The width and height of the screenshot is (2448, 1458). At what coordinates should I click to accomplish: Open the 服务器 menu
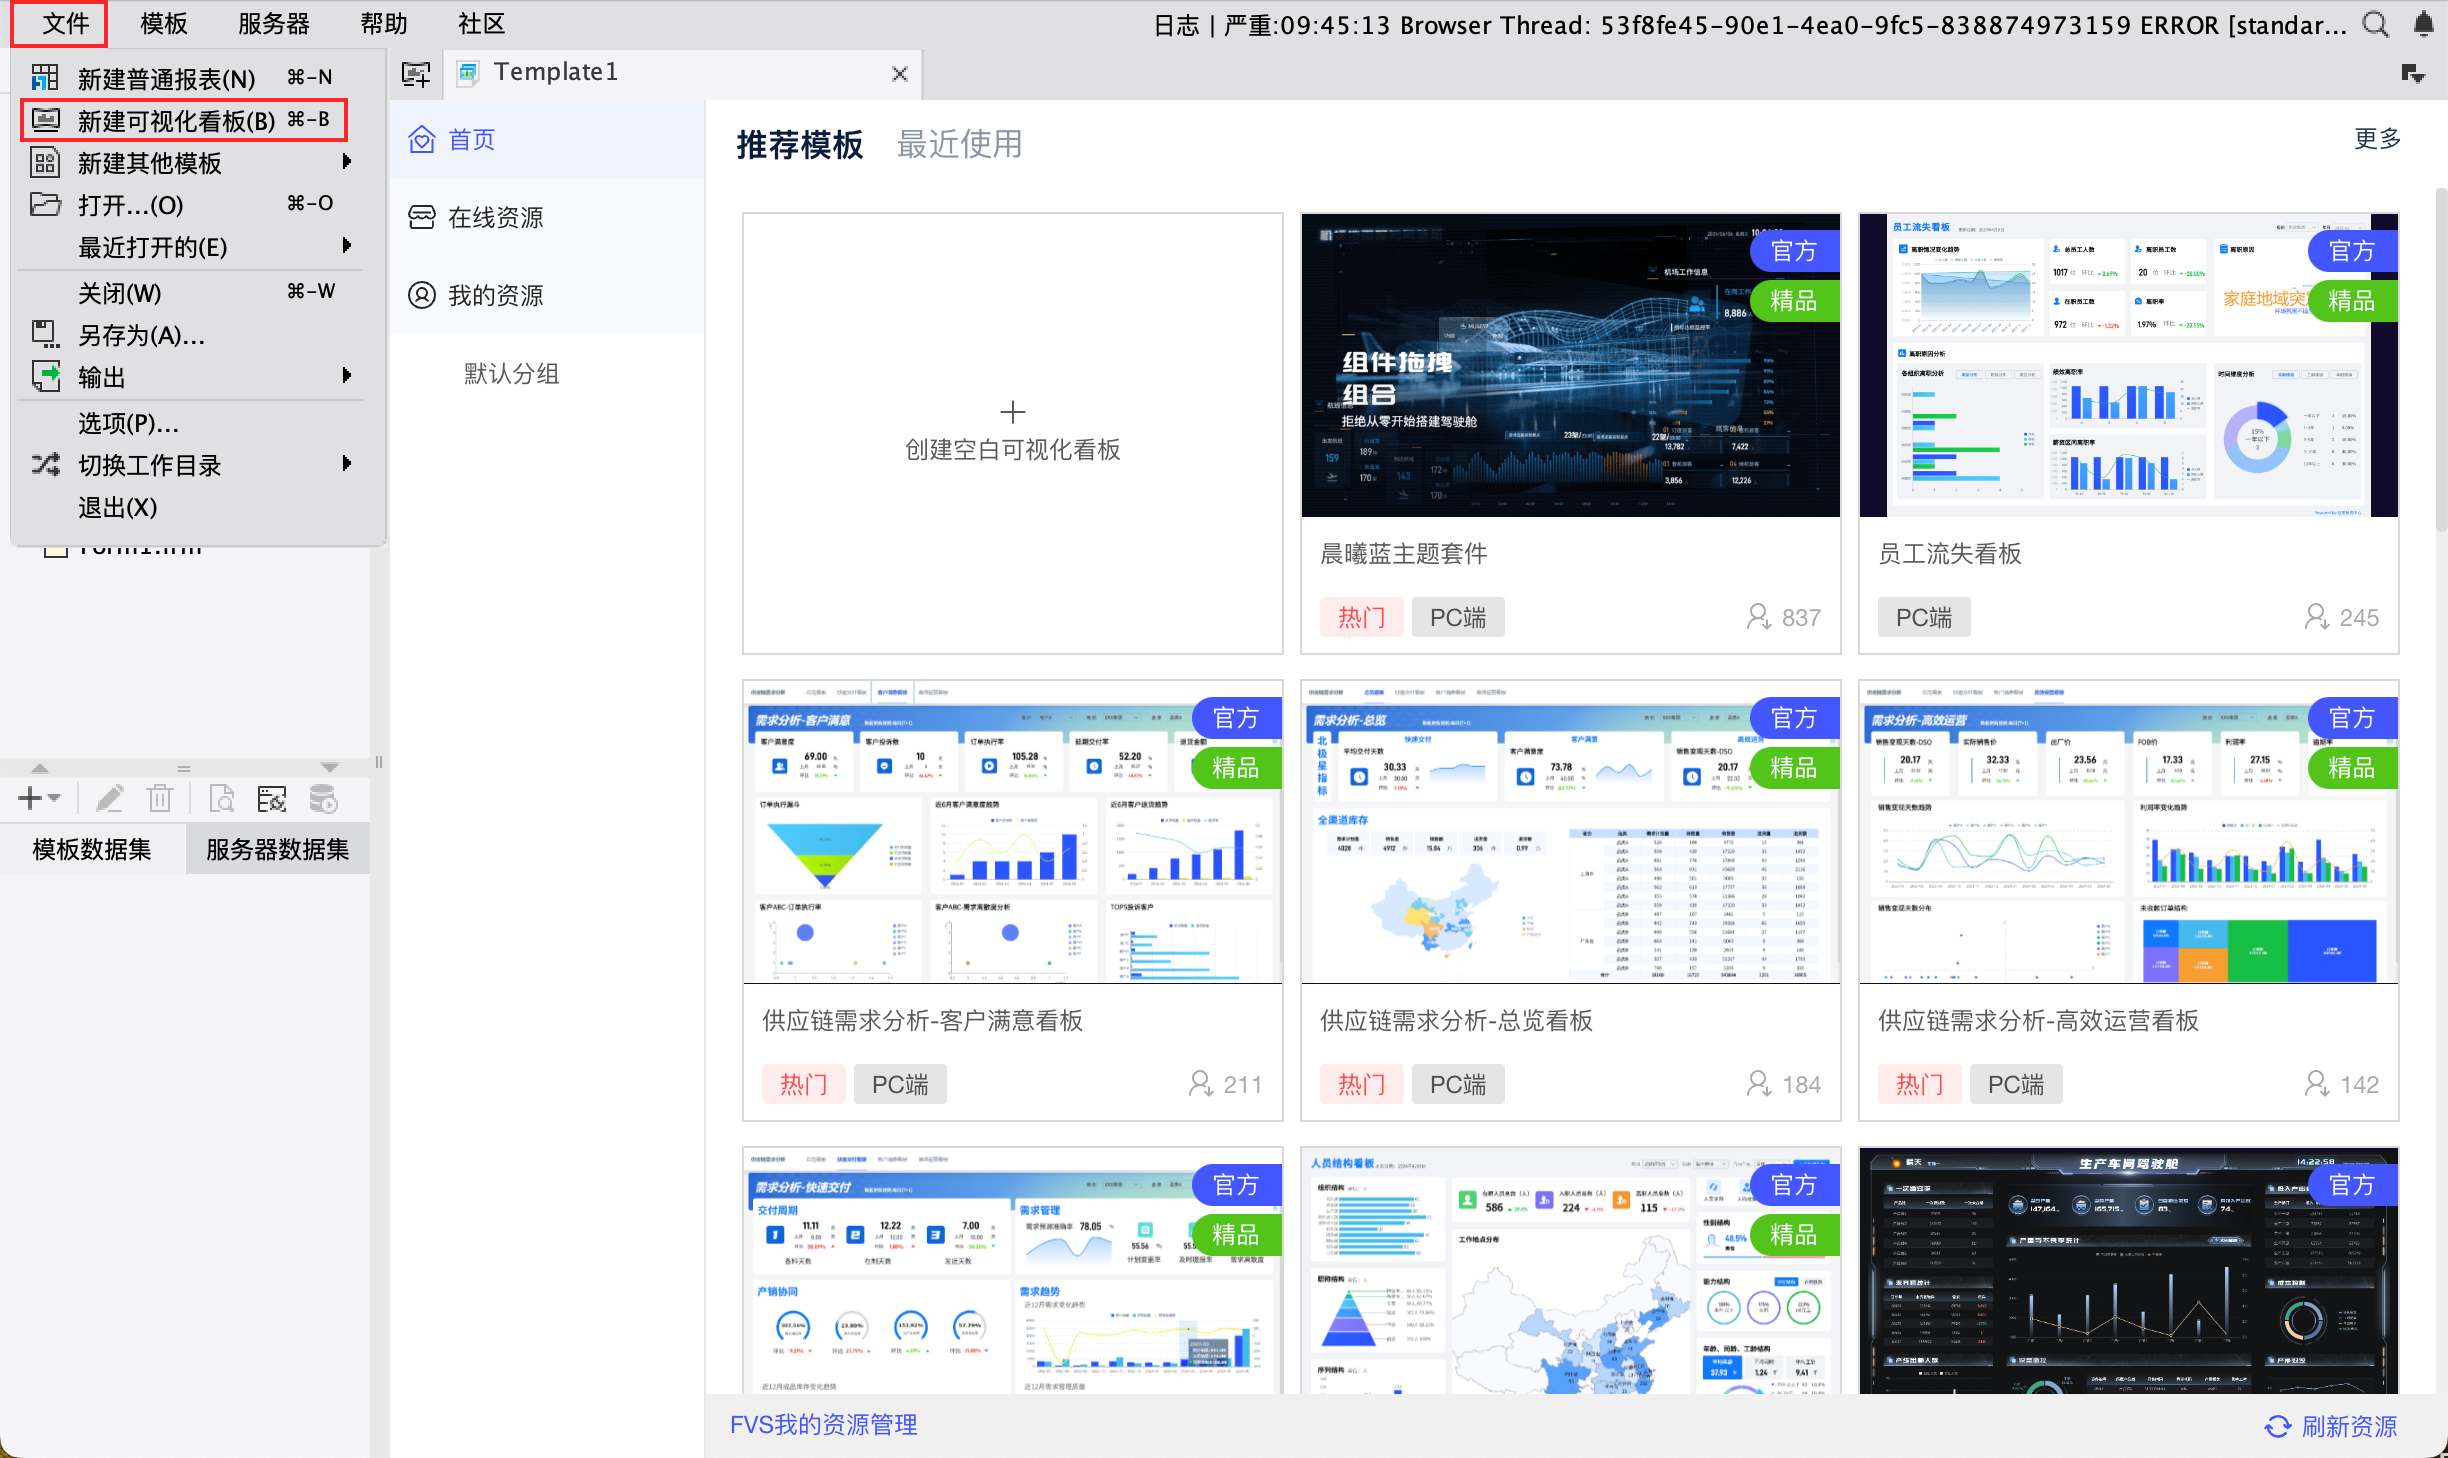click(x=273, y=24)
